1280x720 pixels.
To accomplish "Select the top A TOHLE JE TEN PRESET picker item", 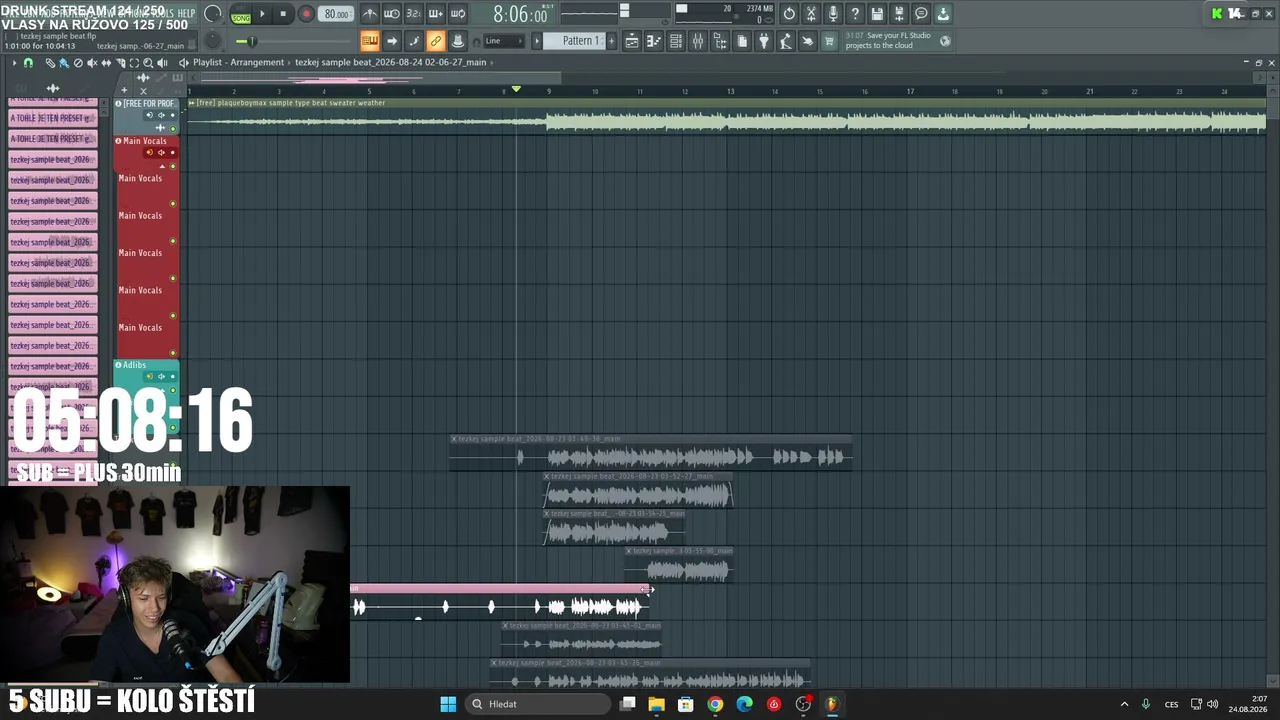I will (53, 118).
